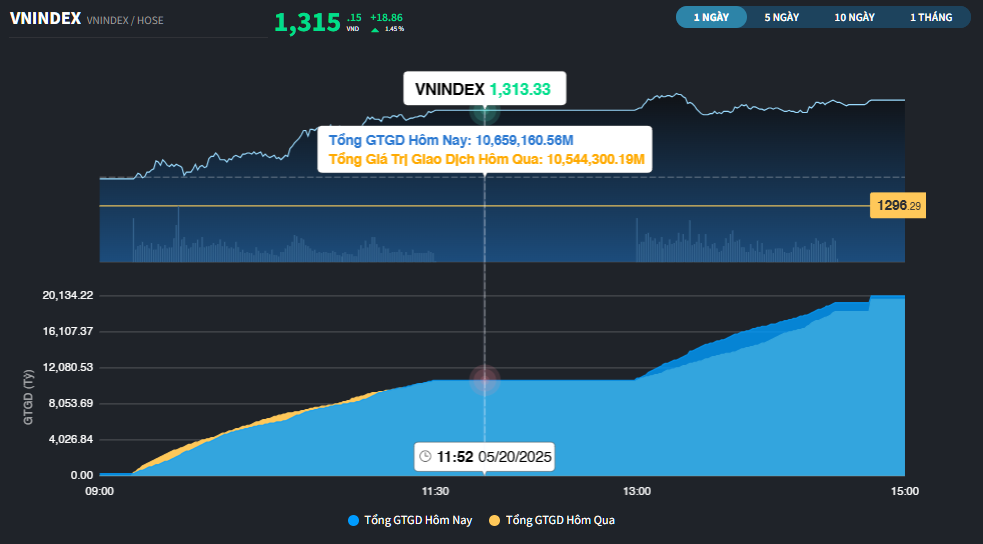Click the green index point marker
The width and height of the screenshot is (983, 544).
[485, 113]
